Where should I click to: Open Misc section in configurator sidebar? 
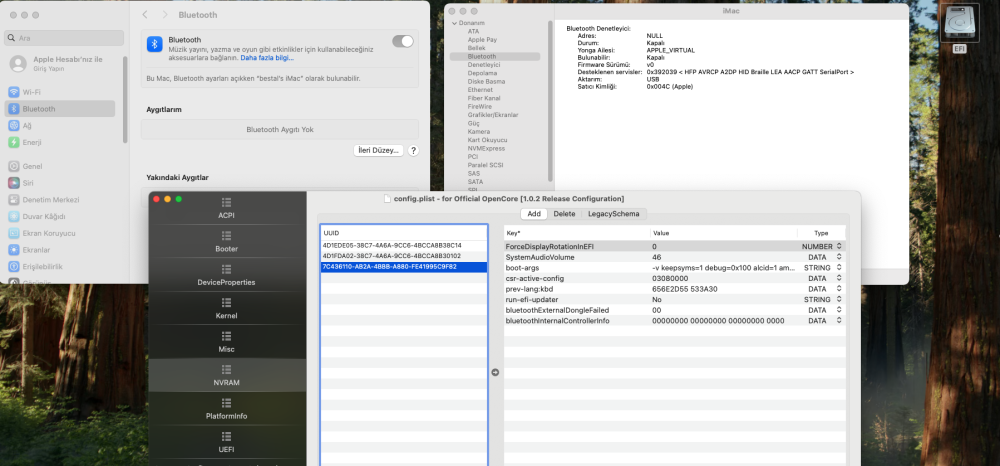pyautogui.click(x=226, y=342)
